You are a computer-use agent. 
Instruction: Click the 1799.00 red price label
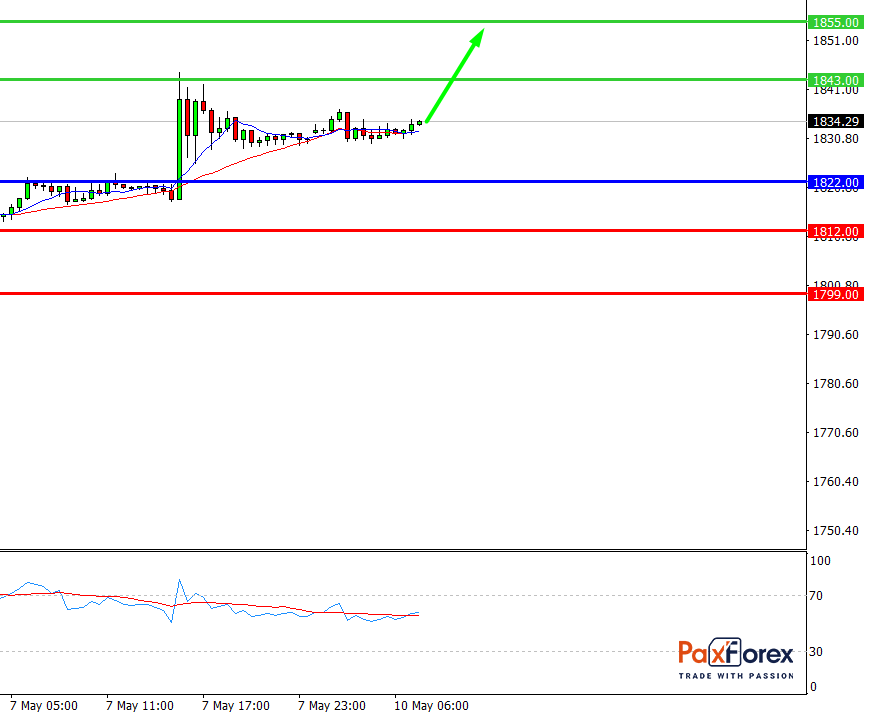pyautogui.click(x=836, y=294)
